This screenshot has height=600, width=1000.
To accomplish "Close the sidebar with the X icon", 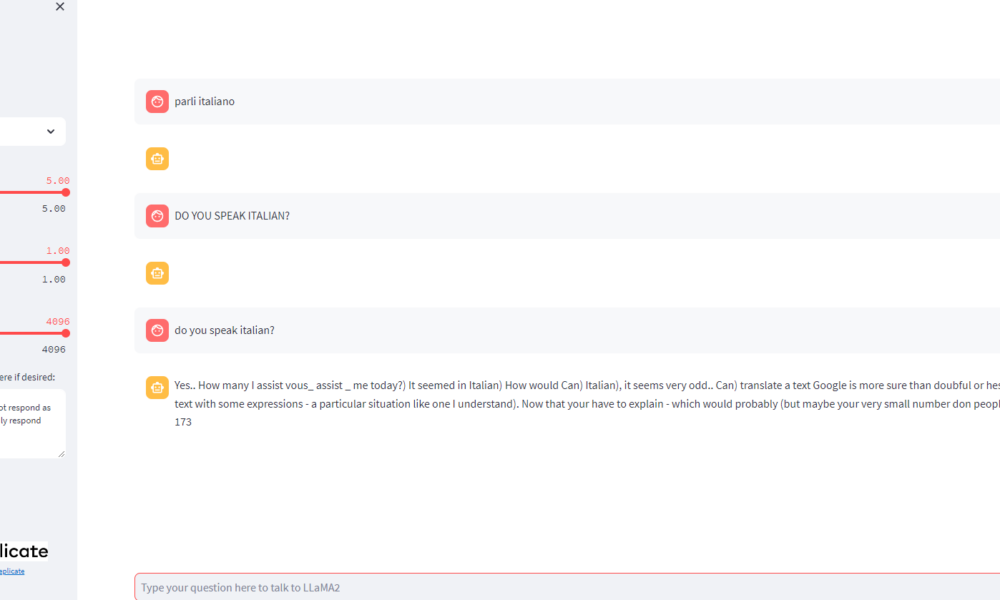I will point(60,7).
